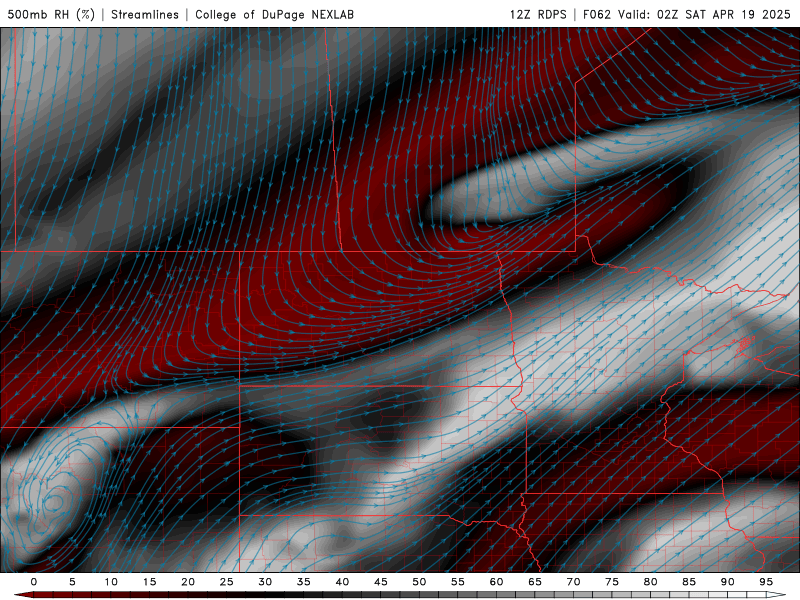This screenshot has width=800, height=600.
Task: Click the colorbar label "70"
Action: pyautogui.click(x=573, y=582)
